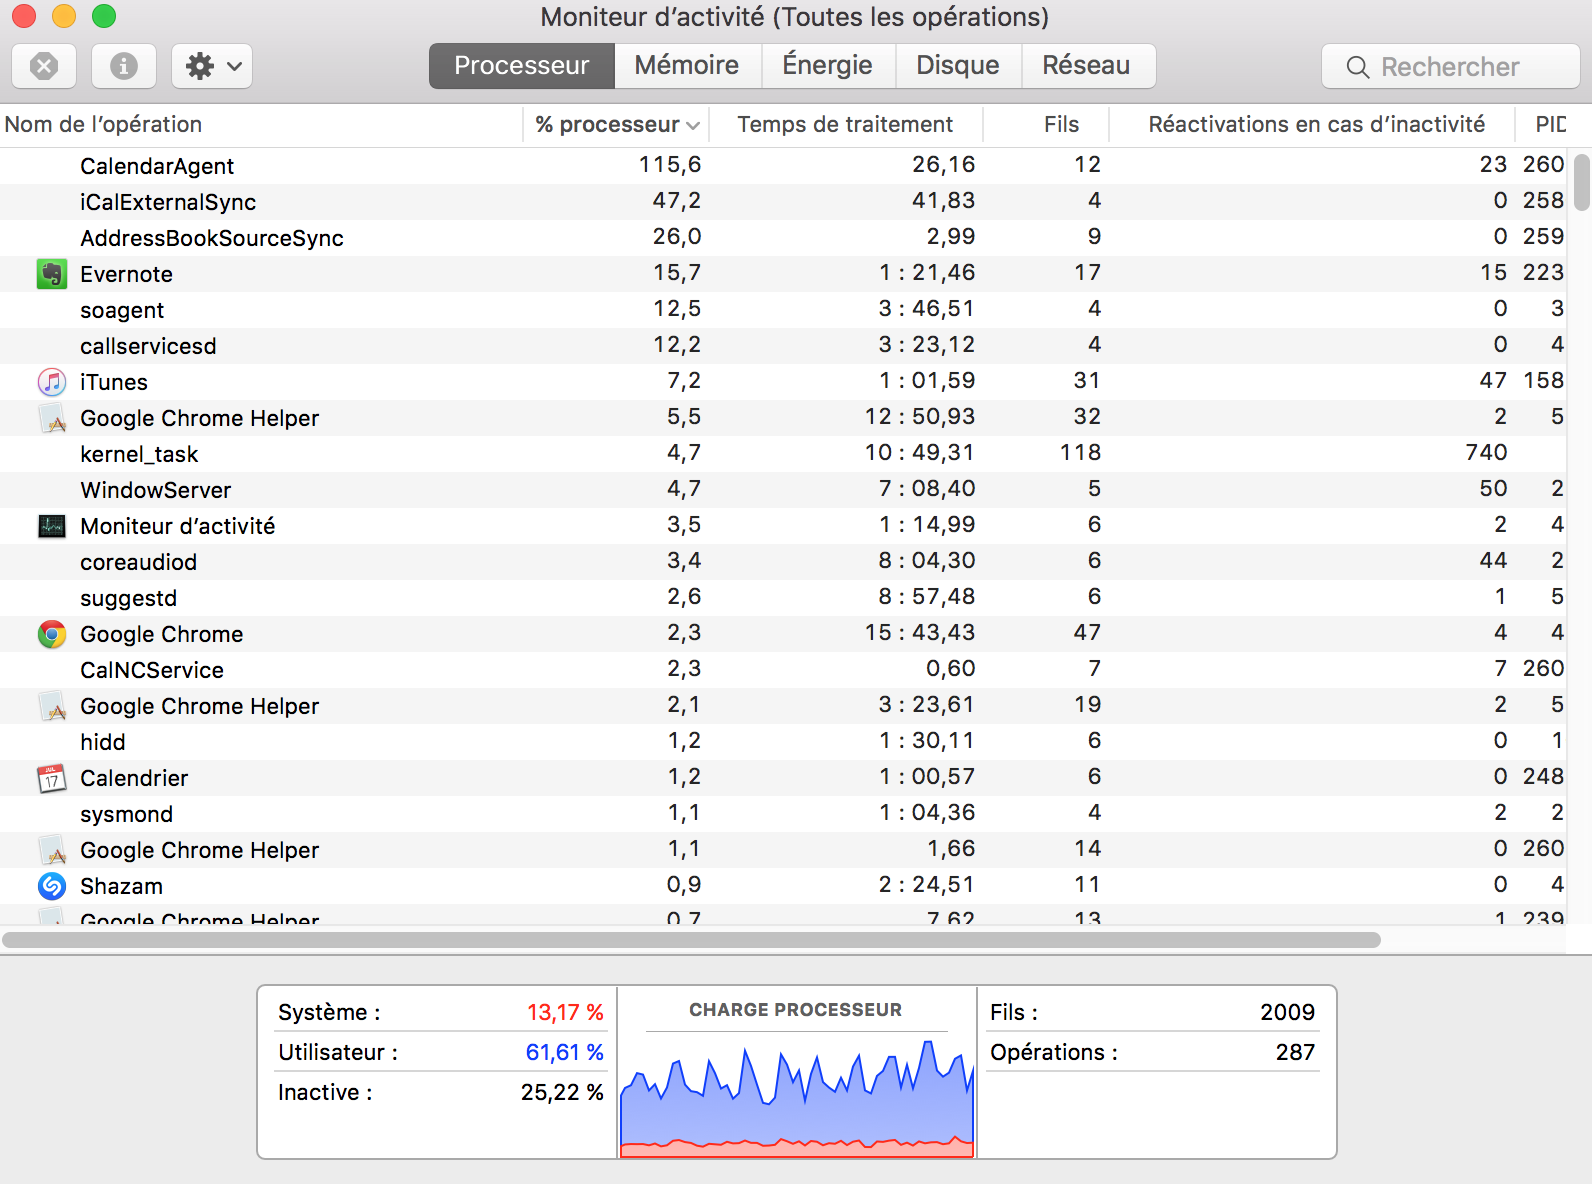Sort by Fils column header

[1046, 125]
